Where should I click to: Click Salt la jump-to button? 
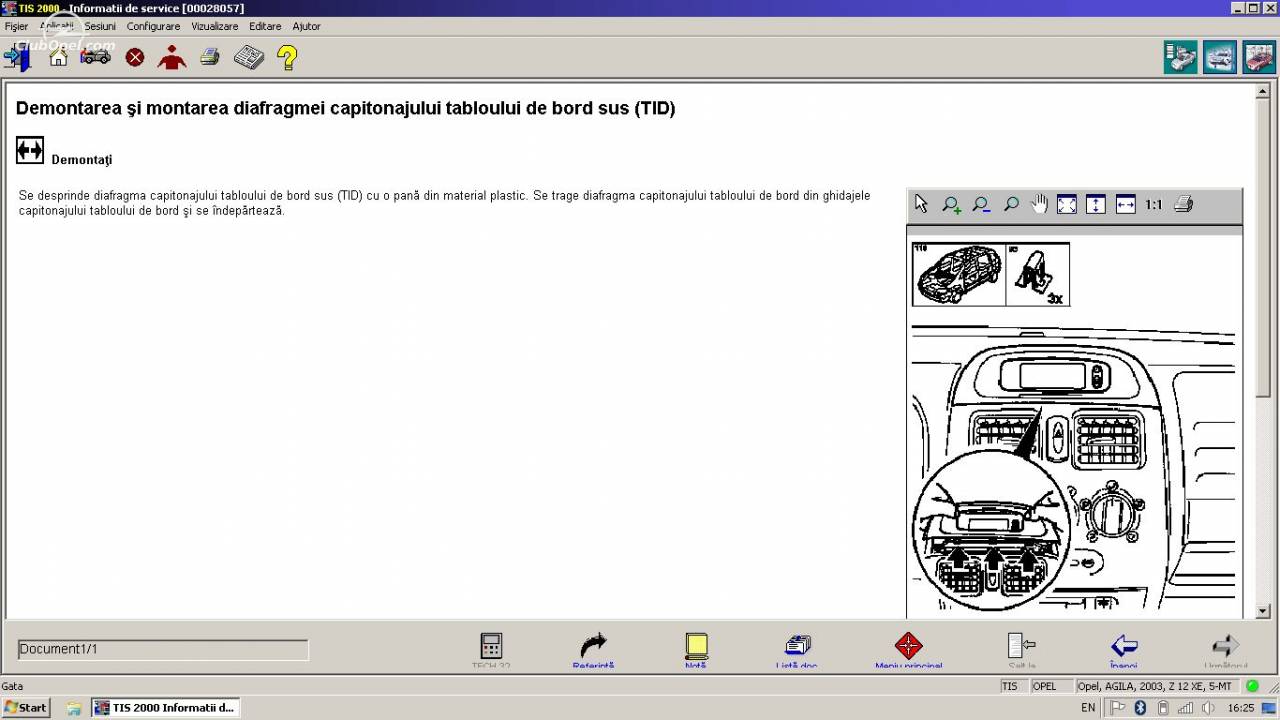click(1022, 650)
